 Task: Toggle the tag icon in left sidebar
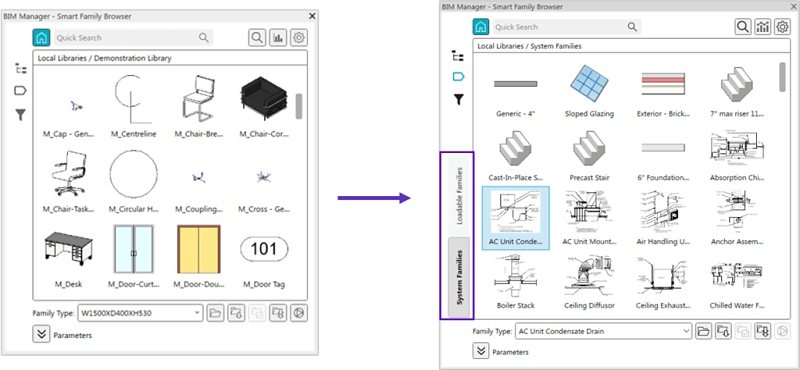coord(20,91)
